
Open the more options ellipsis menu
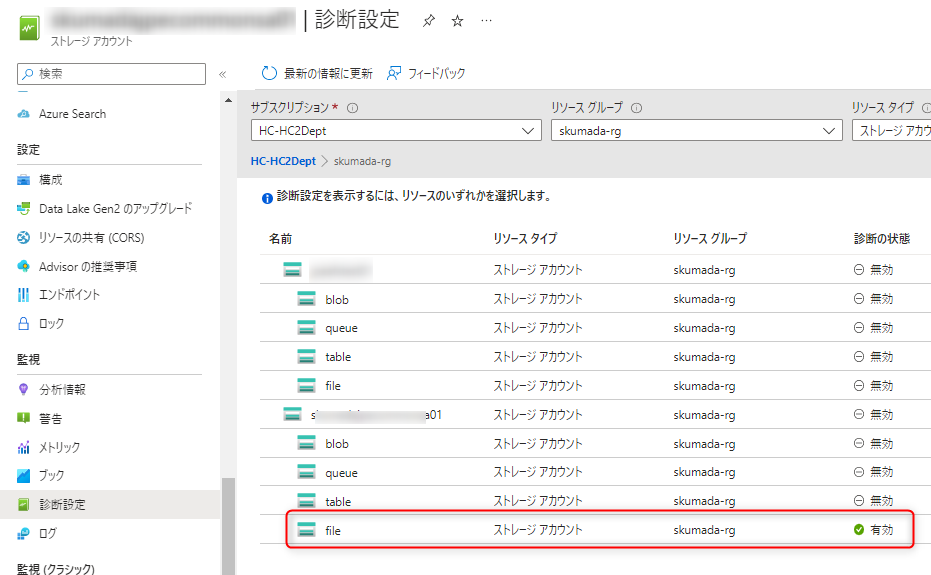coord(486,21)
